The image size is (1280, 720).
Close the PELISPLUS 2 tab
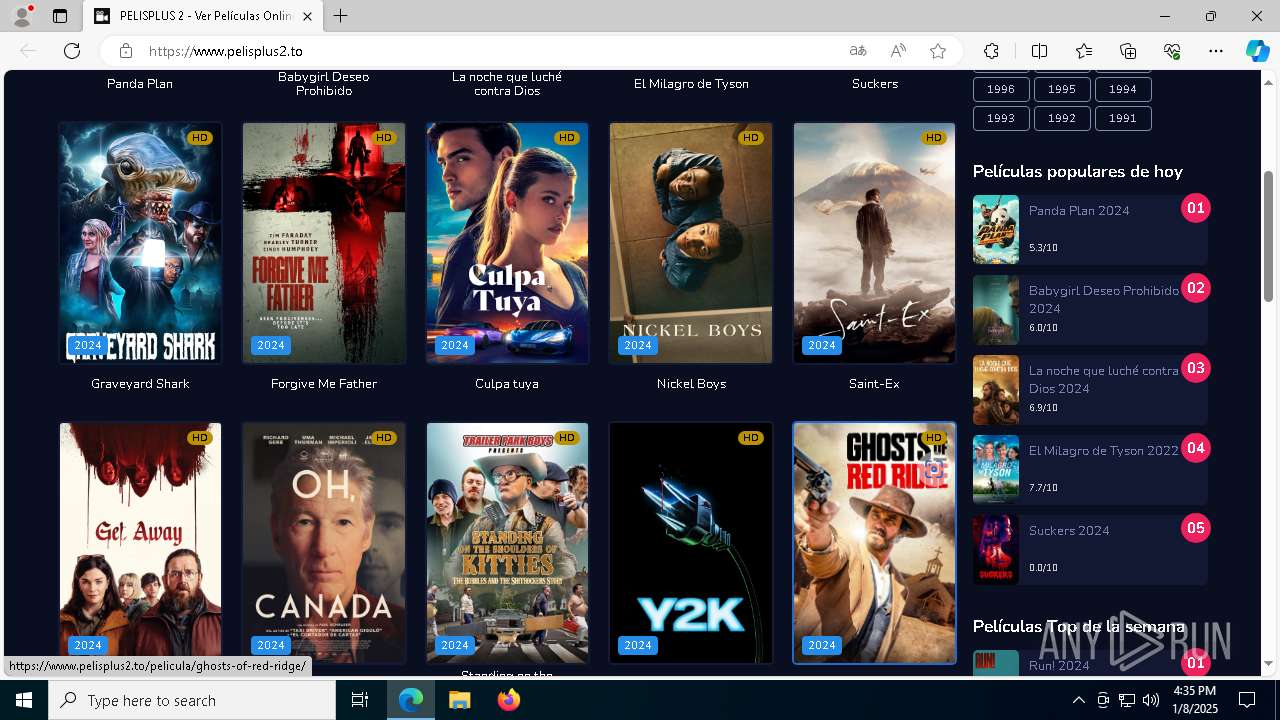pyautogui.click(x=307, y=16)
